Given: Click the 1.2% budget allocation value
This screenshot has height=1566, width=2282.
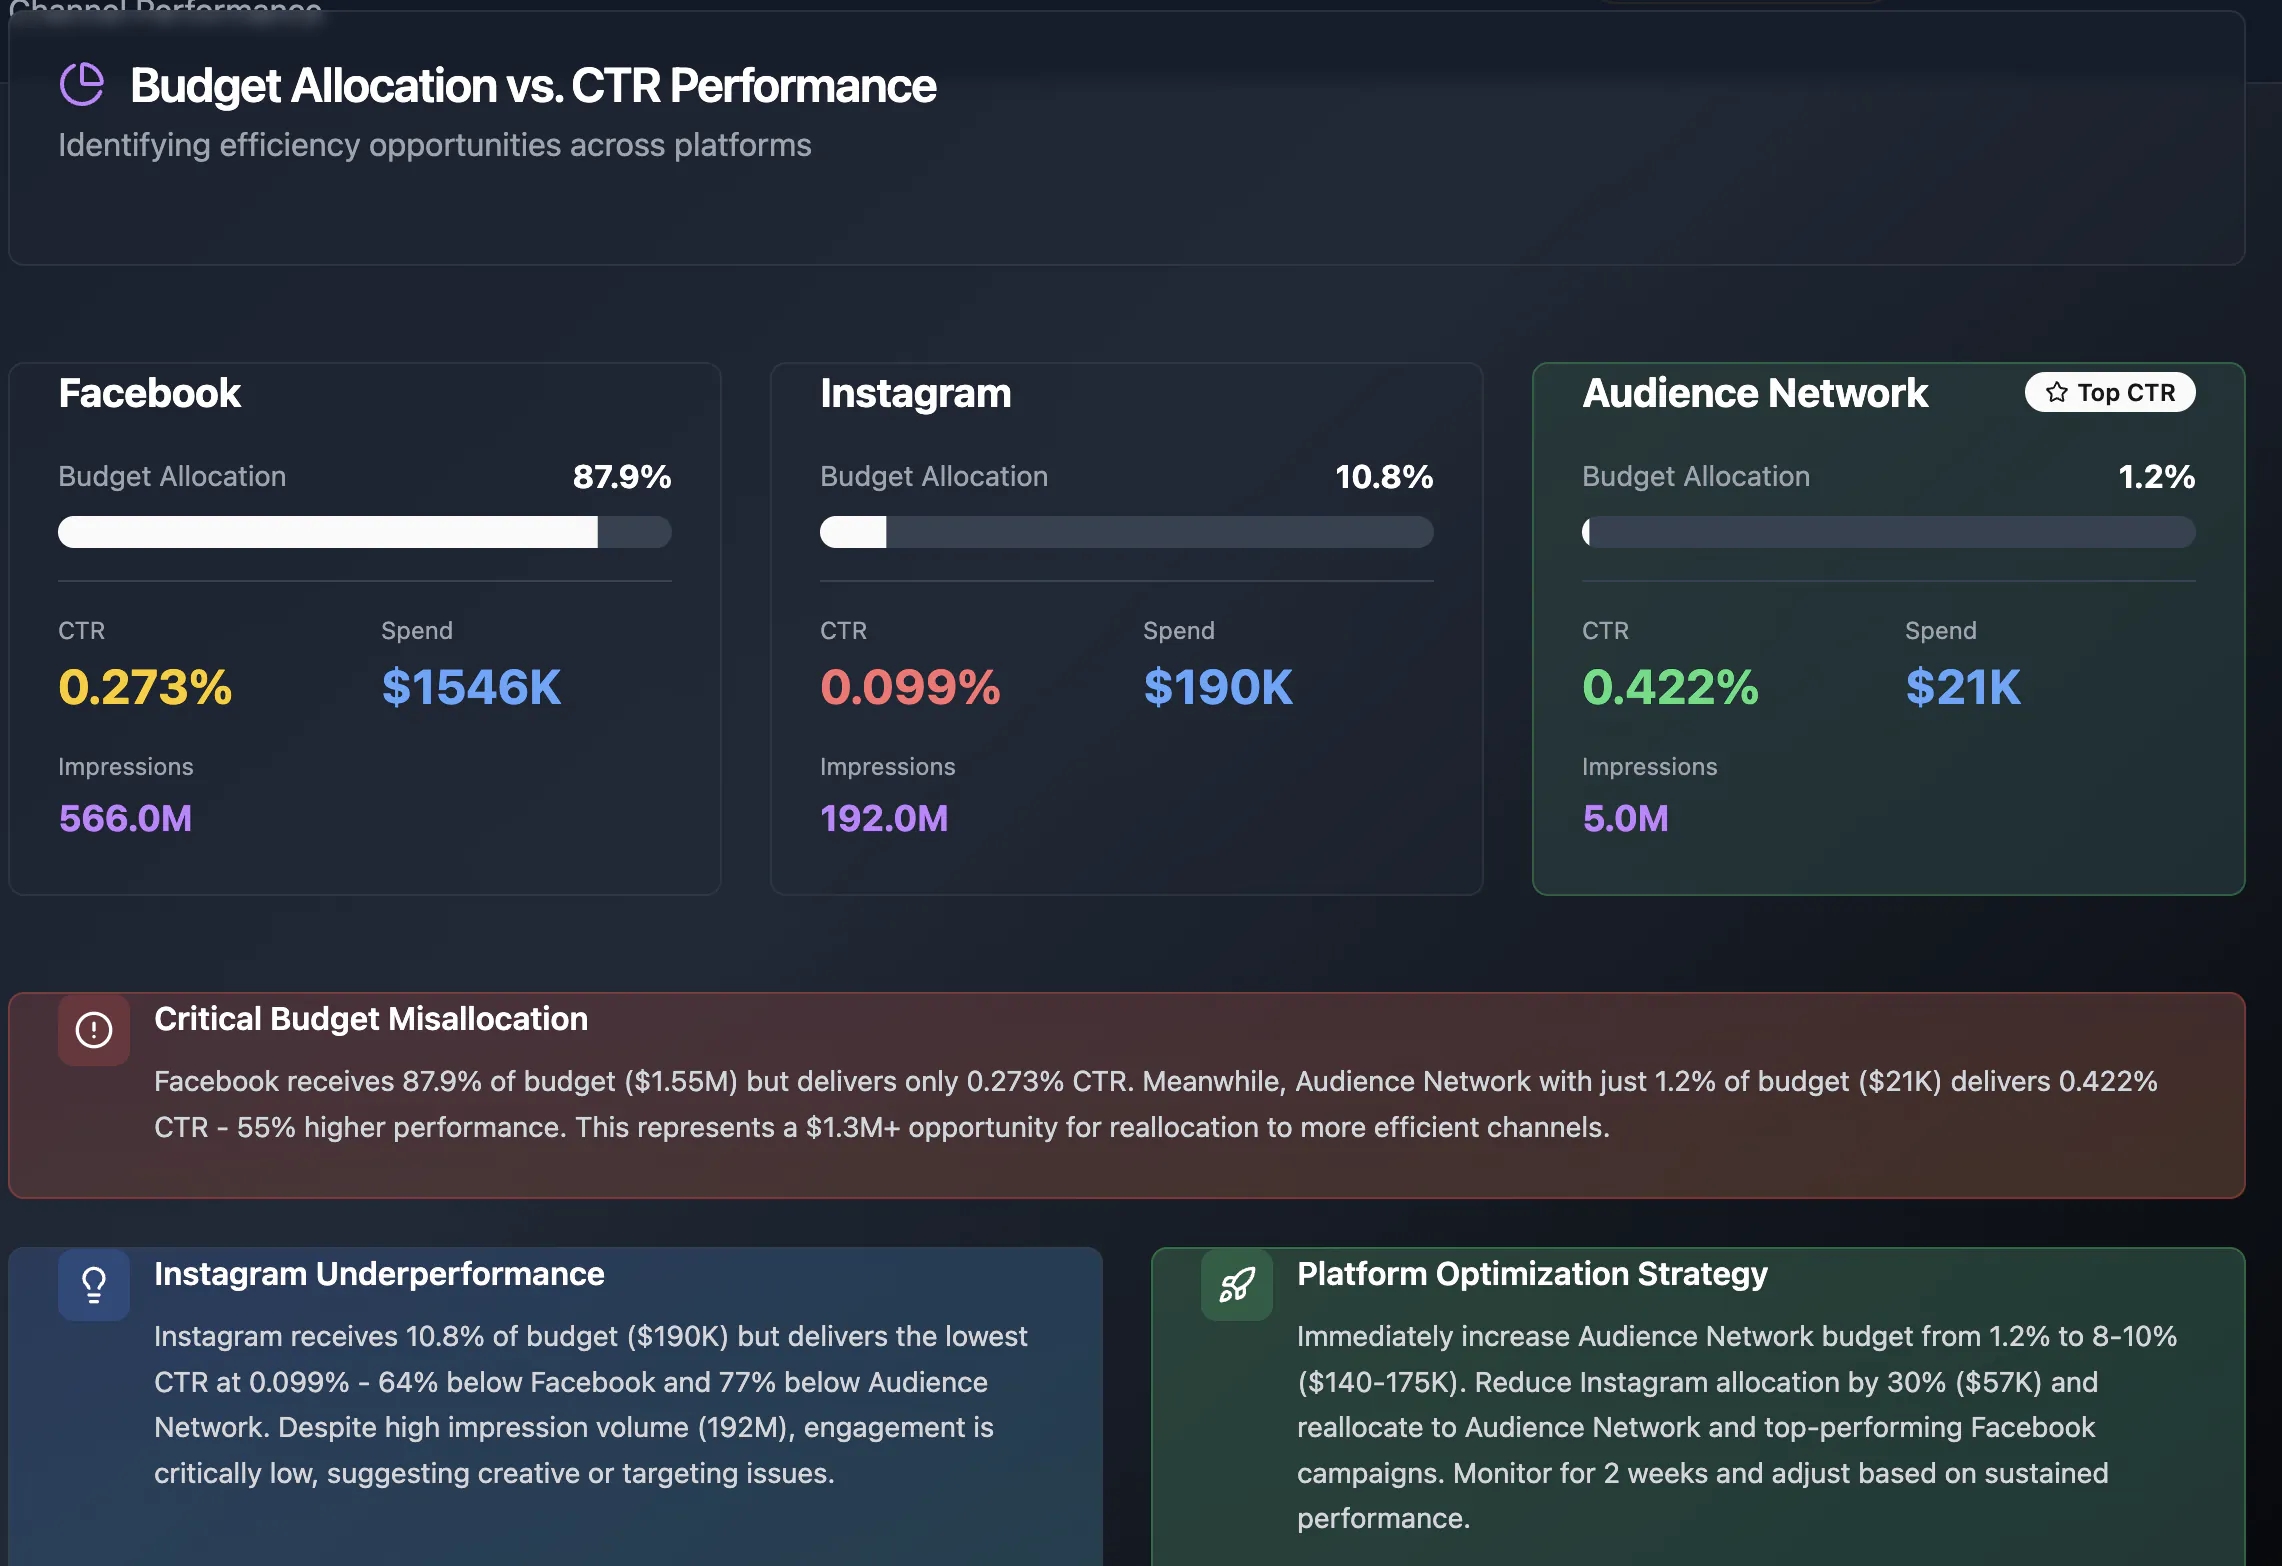Looking at the screenshot, I should (2157, 477).
